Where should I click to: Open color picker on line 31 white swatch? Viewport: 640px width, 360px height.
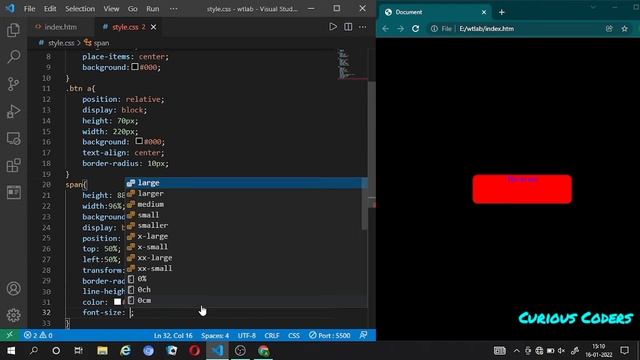[118, 302]
